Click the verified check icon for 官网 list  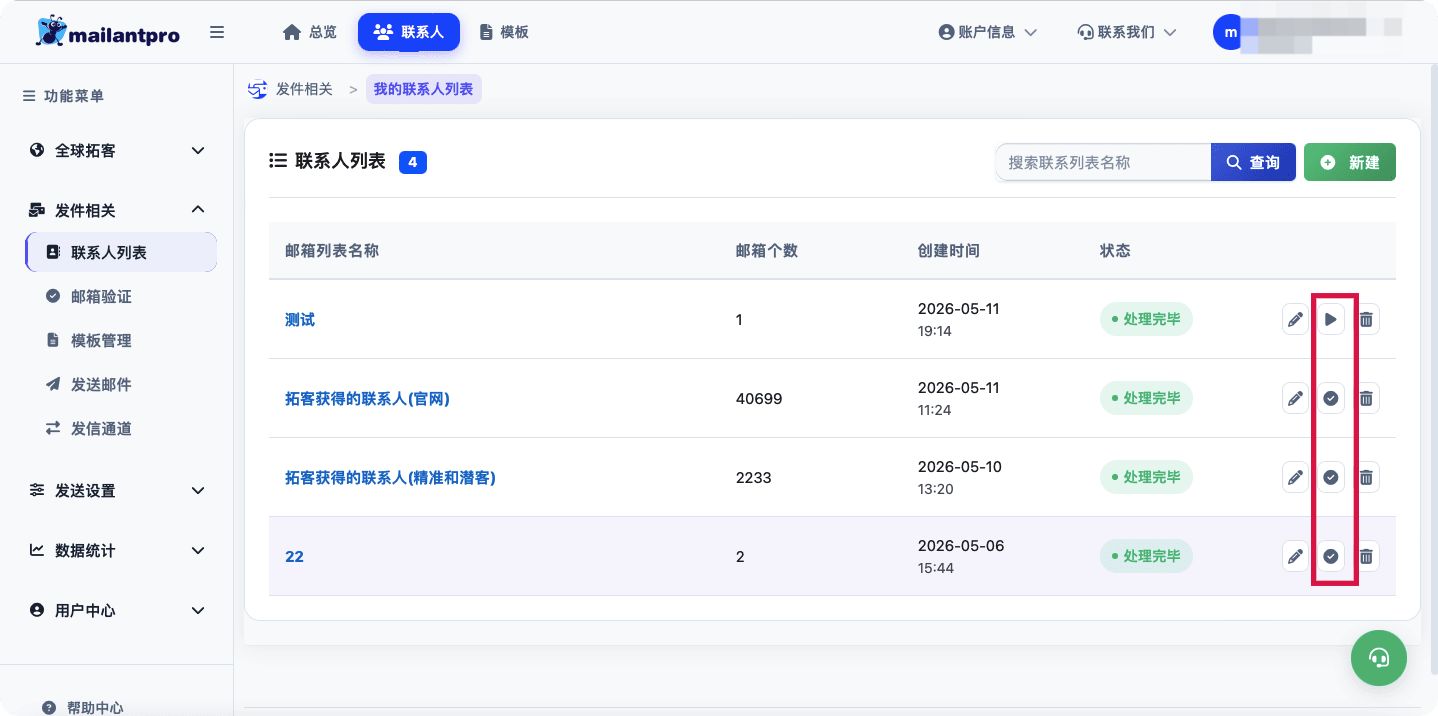[1330, 398]
